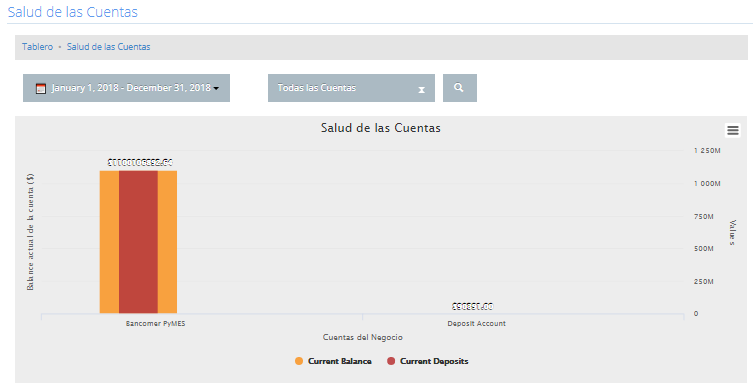Toggle the Current Balance legend series
Viewport: 753px width, 389px height.
tap(333, 361)
